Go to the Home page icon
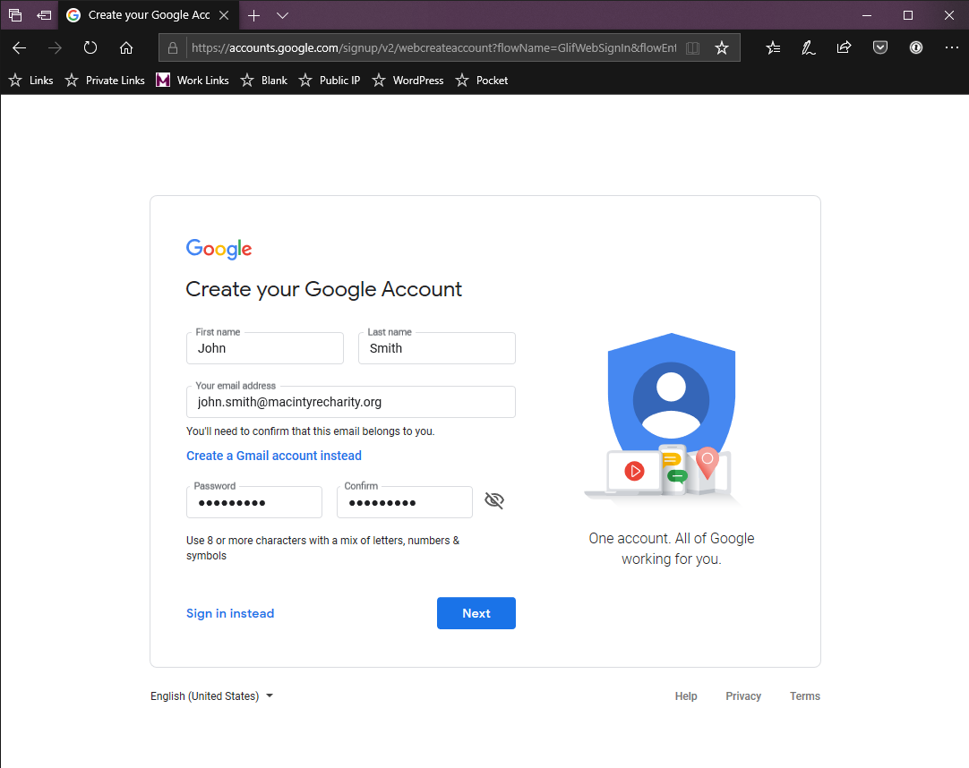This screenshot has height=768, width=969. [x=126, y=48]
